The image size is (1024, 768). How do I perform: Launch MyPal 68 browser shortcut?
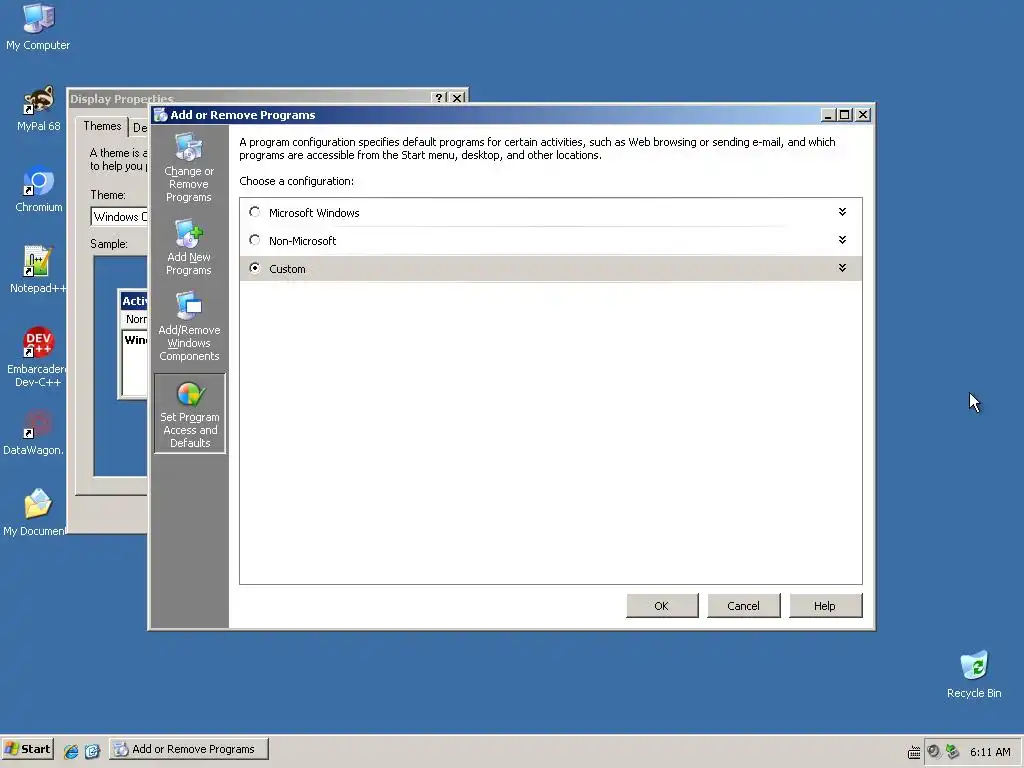pos(38,109)
